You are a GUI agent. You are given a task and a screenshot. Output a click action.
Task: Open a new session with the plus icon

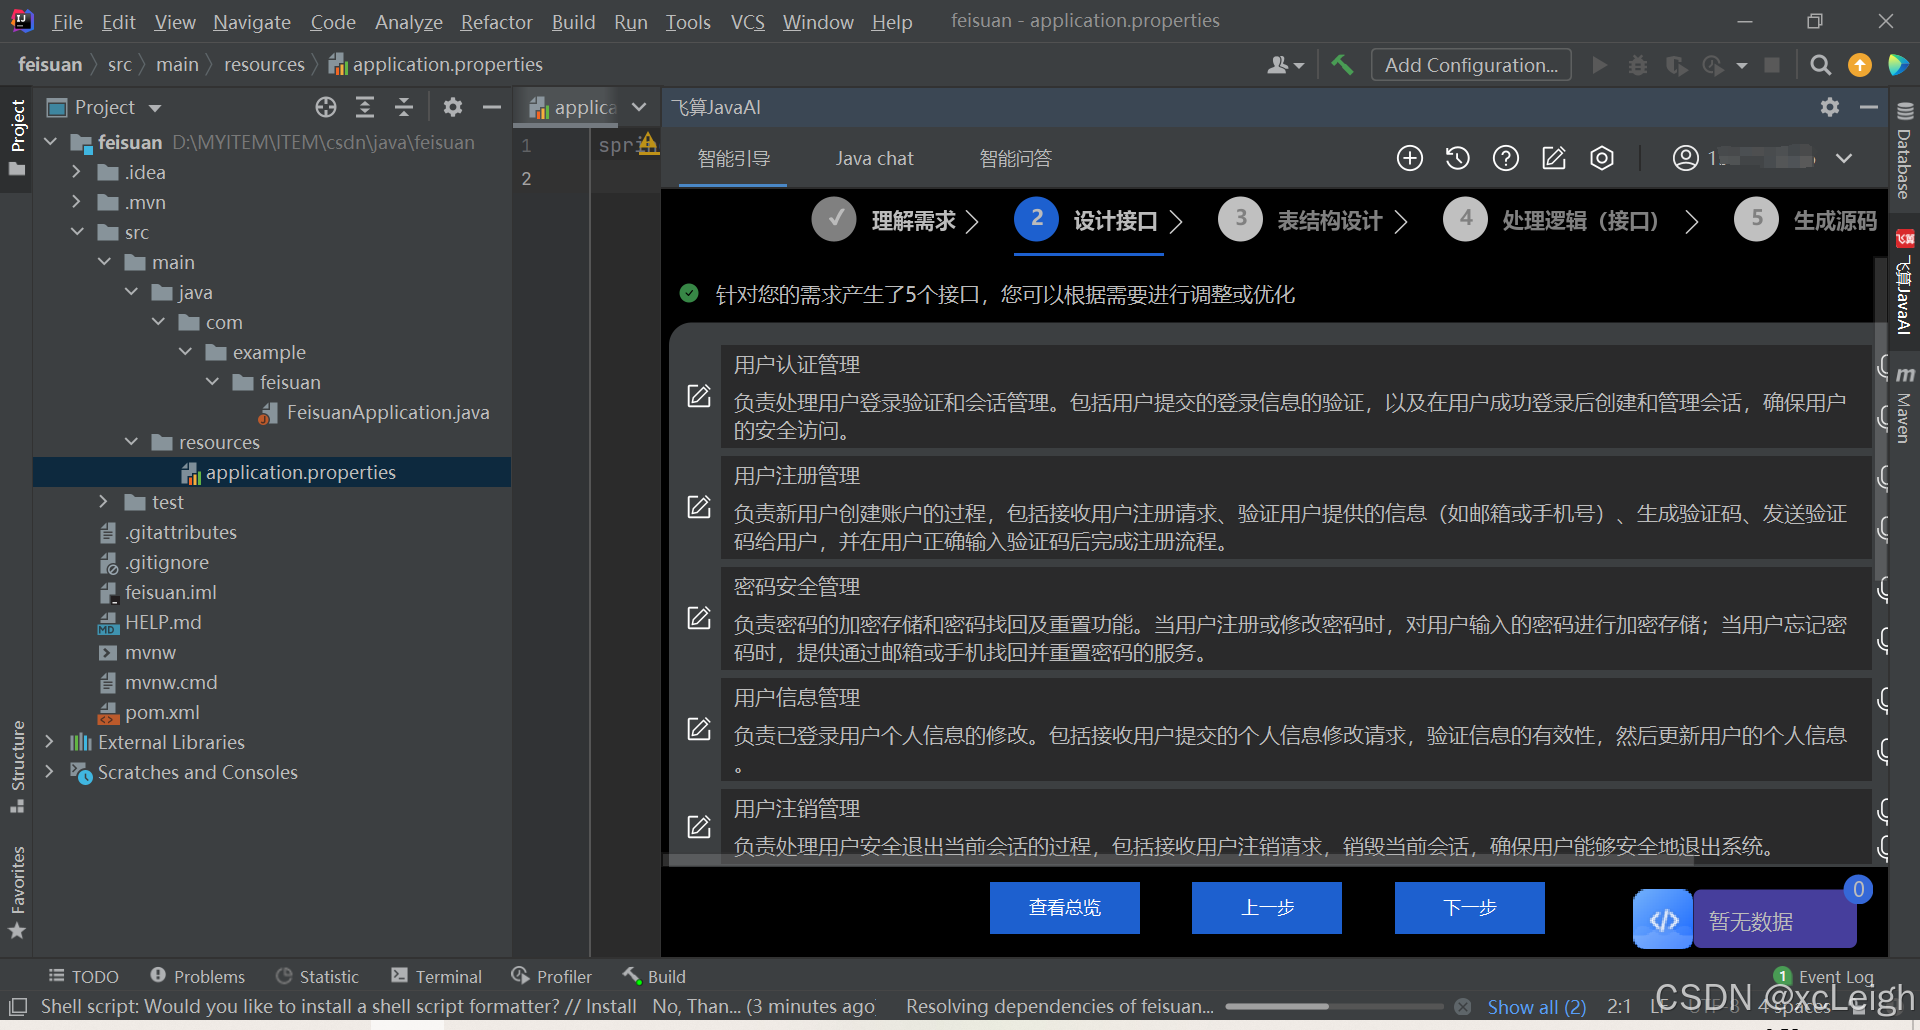pyautogui.click(x=1410, y=158)
